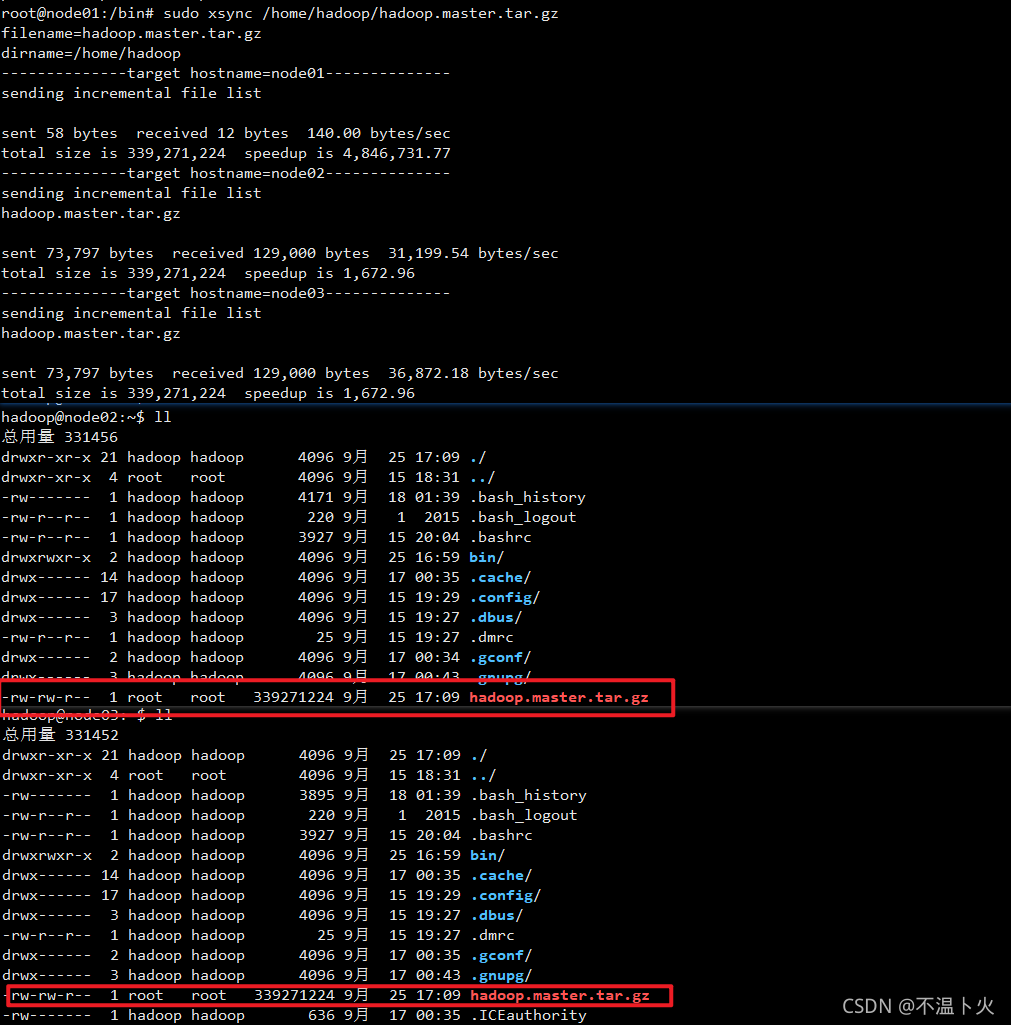Click the 'filename=hadoop.master.tar.gz' output line

(131, 33)
